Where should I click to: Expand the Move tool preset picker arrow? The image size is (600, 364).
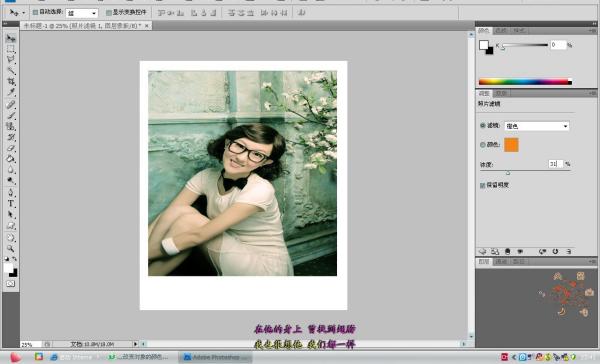24,13
